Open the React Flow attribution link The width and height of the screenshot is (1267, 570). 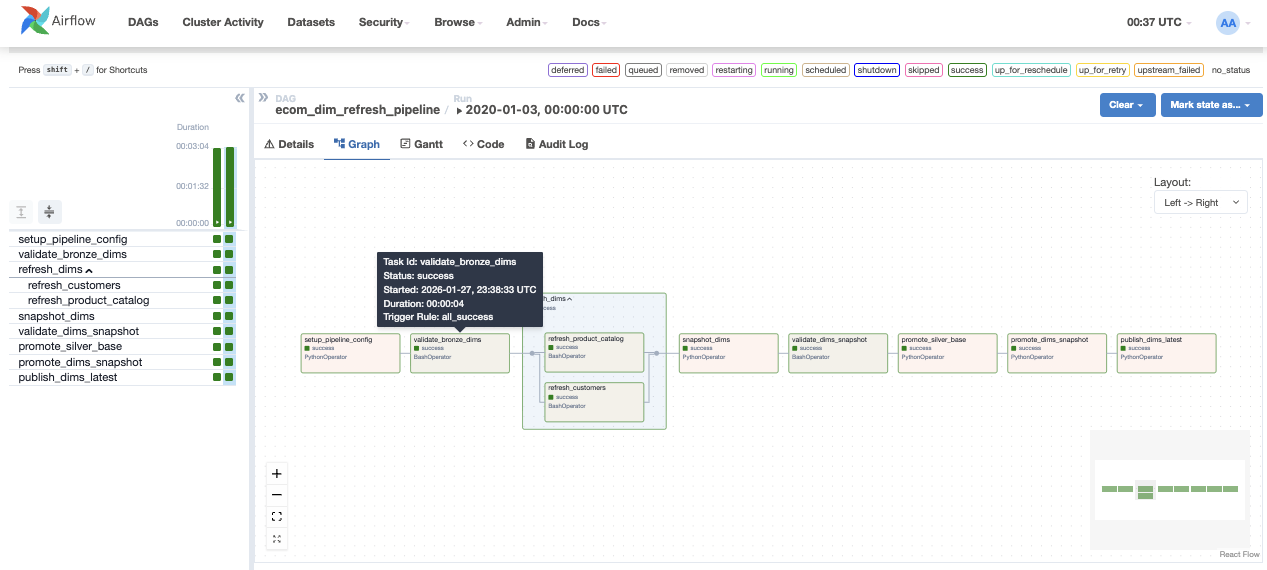pos(1239,554)
